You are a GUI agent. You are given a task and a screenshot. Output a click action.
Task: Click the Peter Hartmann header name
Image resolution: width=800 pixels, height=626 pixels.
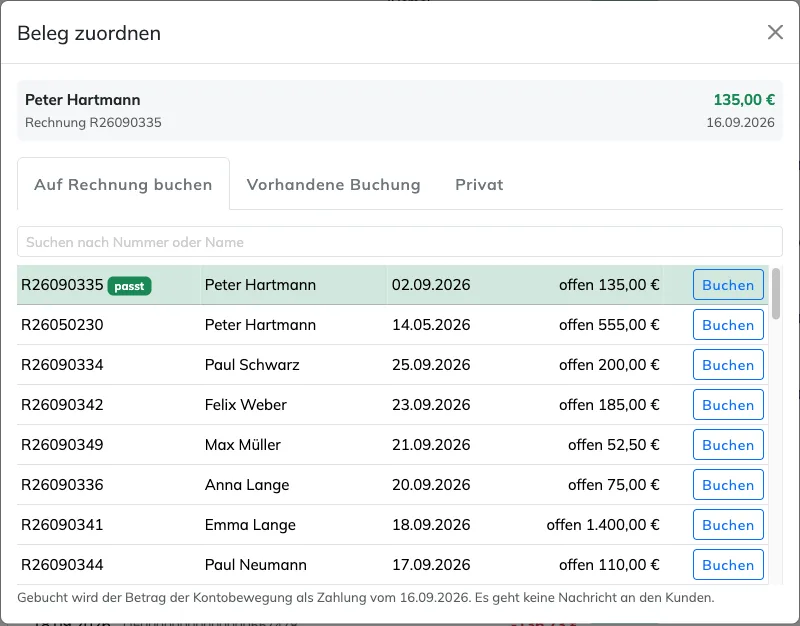(83, 99)
